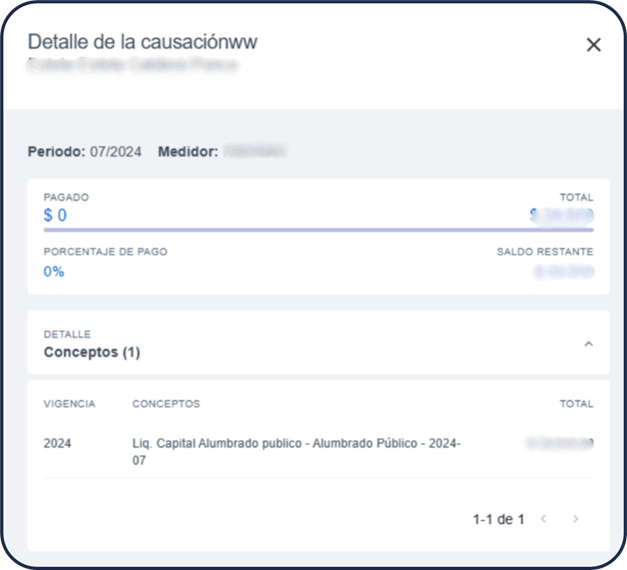Click the 1-1 de 1 pagination label
This screenshot has height=570, width=627.
[498, 519]
